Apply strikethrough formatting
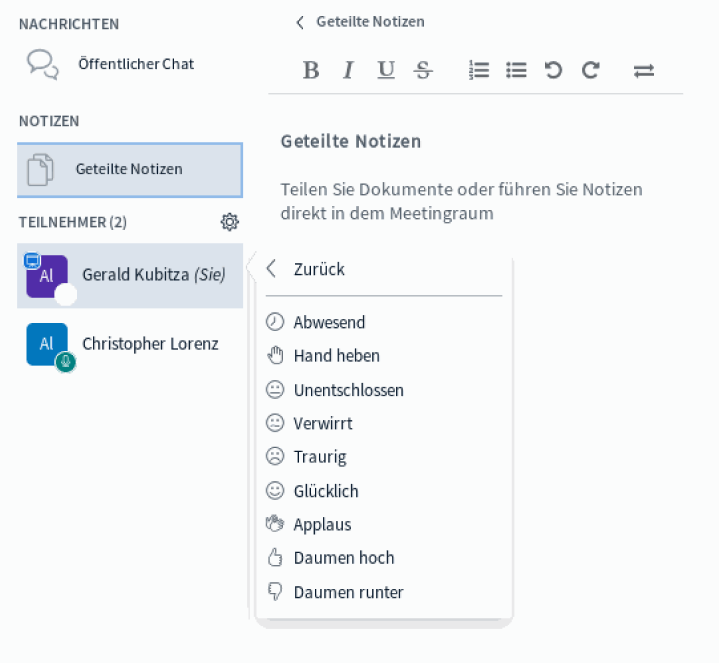This screenshot has width=719, height=663. [x=423, y=70]
